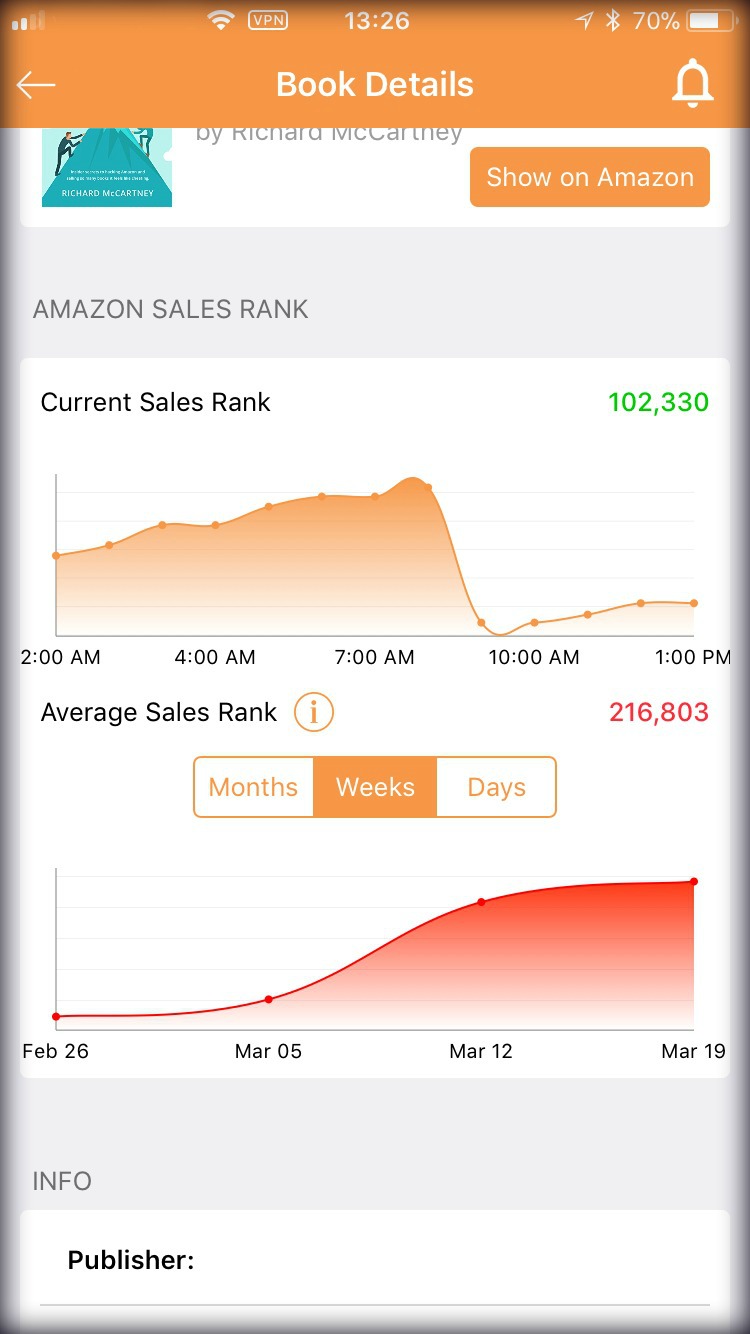Tap the Mar 12 data point on red chart
This screenshot has height=1334, width=750.
coord(481,902)
